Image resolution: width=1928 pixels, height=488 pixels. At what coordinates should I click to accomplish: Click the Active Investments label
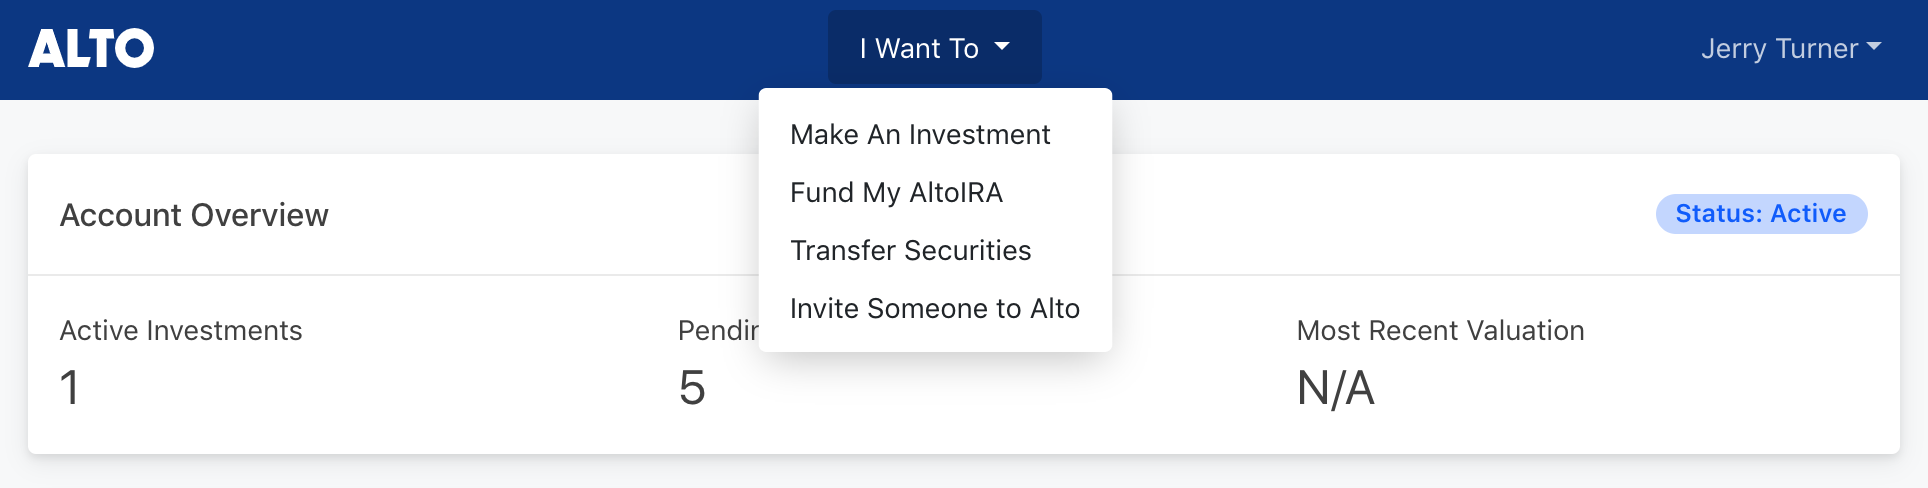coord(181,331)
